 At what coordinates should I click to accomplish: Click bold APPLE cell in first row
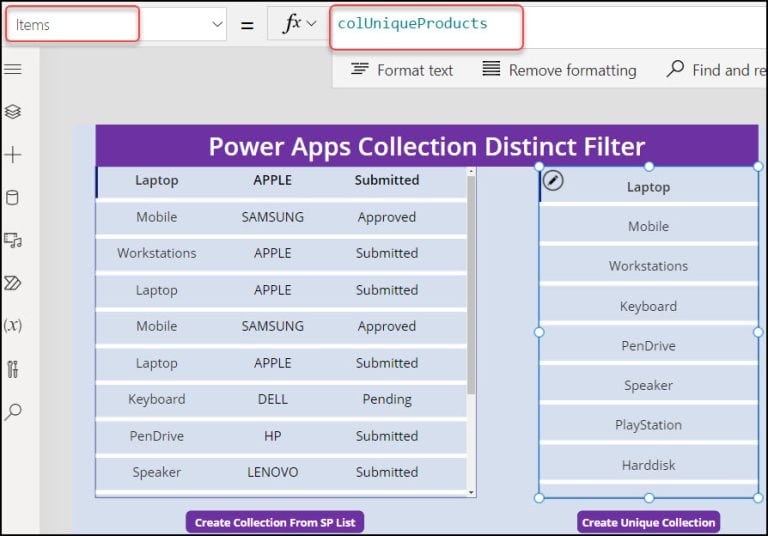pos(273,180)
